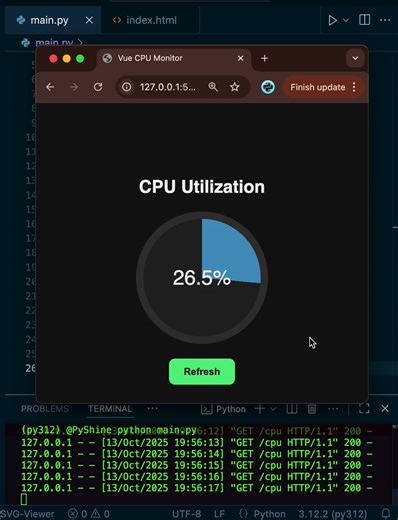Go forward in the browser

(x=74, y=87)
